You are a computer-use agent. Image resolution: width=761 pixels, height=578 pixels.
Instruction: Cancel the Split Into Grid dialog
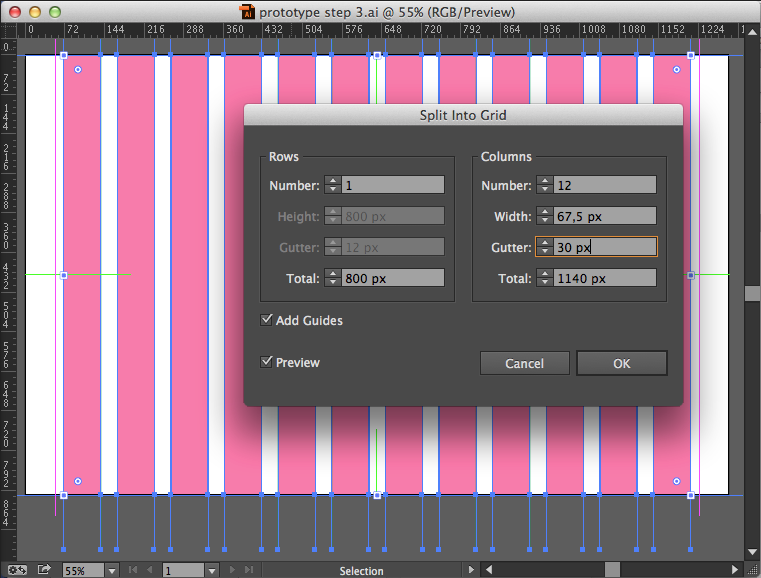524,363
